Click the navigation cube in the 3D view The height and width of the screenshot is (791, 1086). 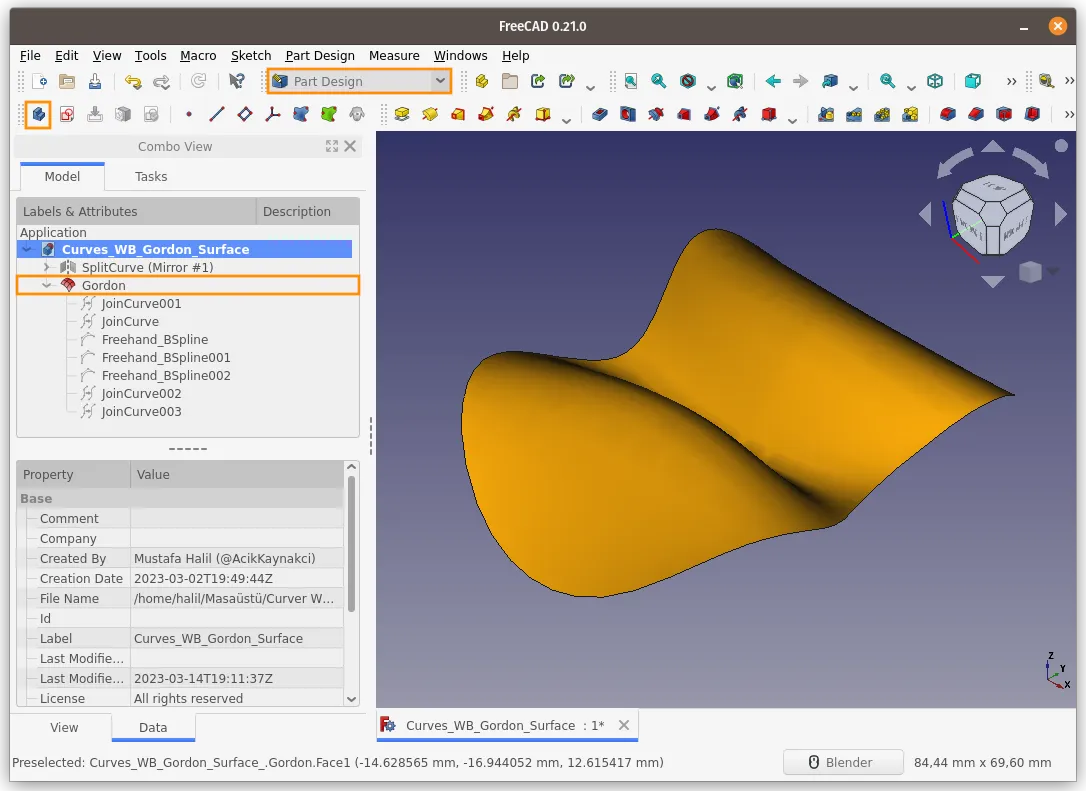tap(992, 214)
